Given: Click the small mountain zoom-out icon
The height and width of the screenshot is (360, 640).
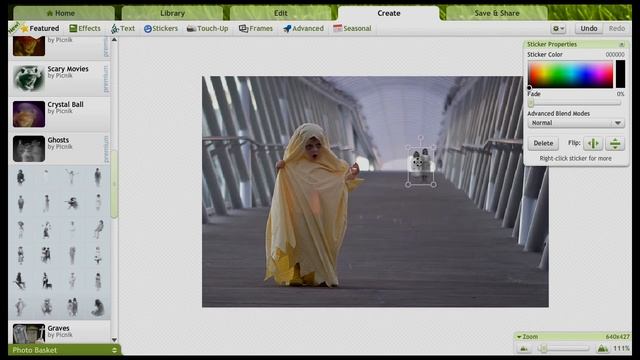Looking at the screenshot, I should point(524,348).
